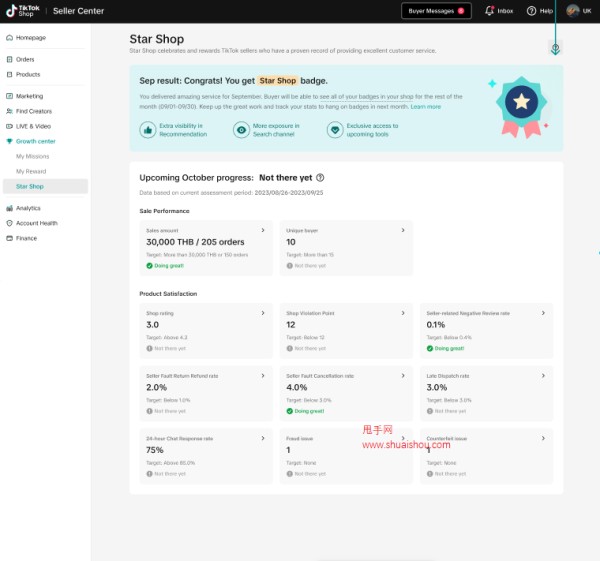Click the download icon top right of page
Viewport: 600px width, 561px height.
(555, 48)
